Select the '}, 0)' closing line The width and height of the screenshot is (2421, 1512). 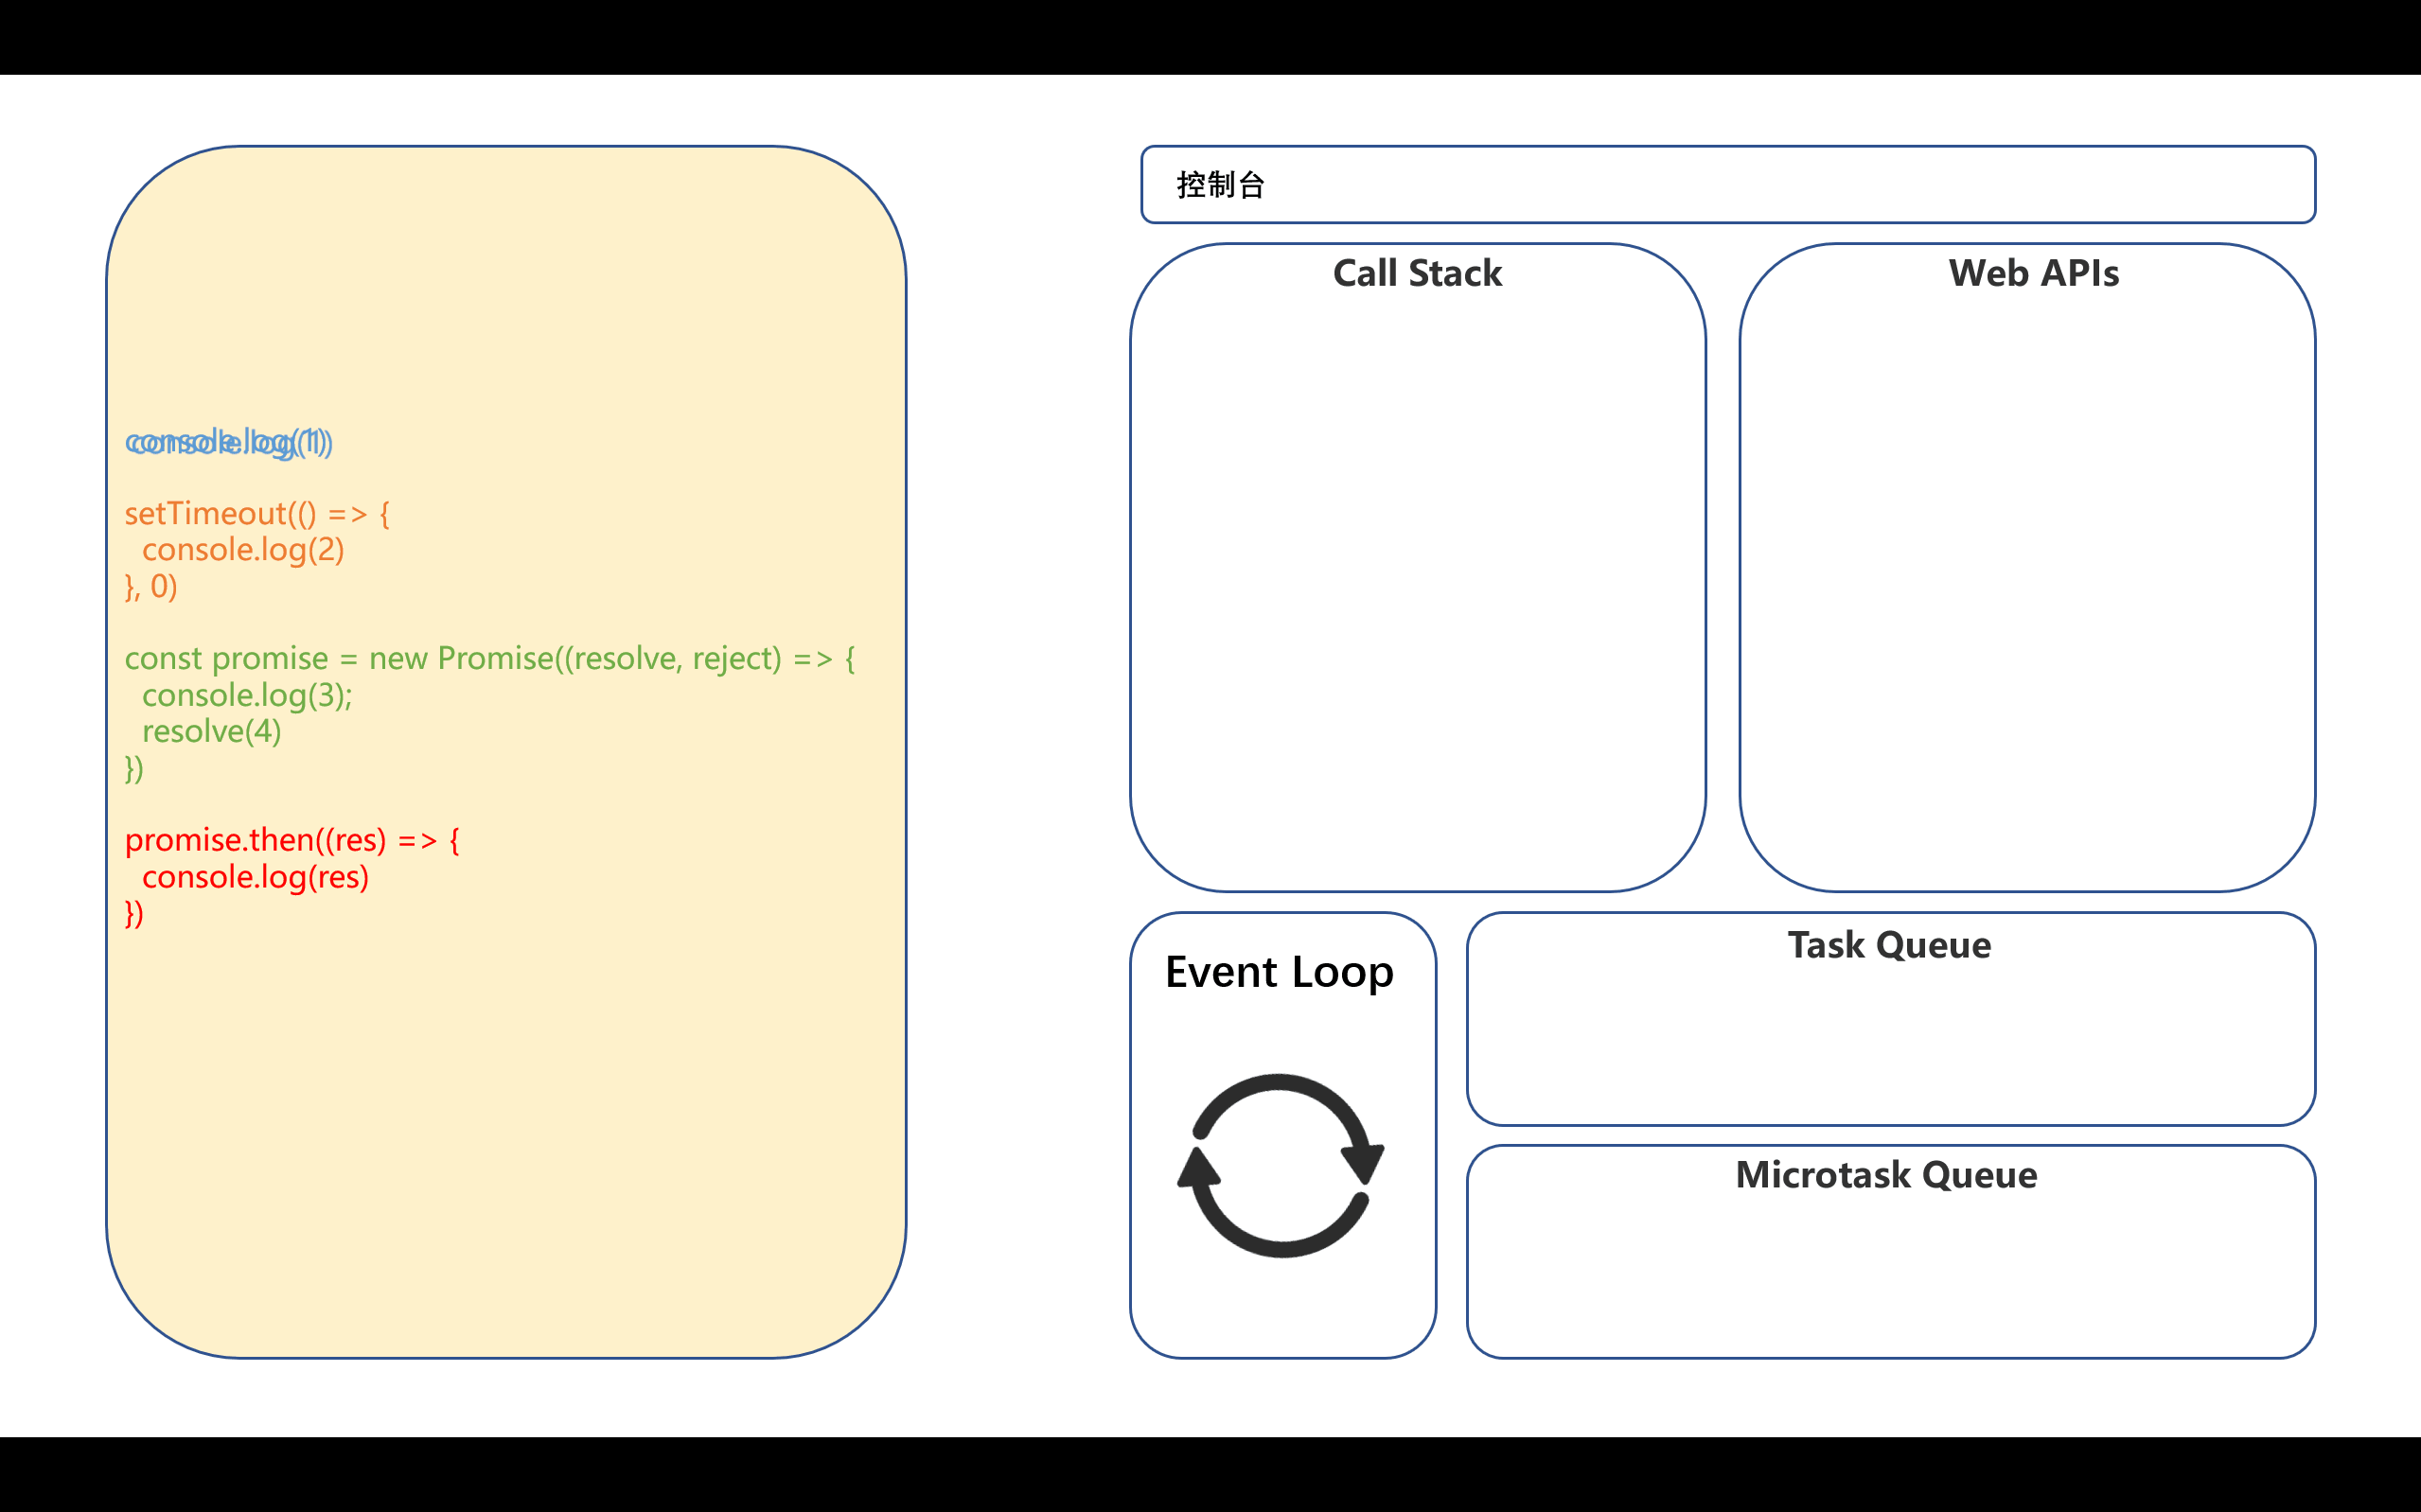coord(151,586)
